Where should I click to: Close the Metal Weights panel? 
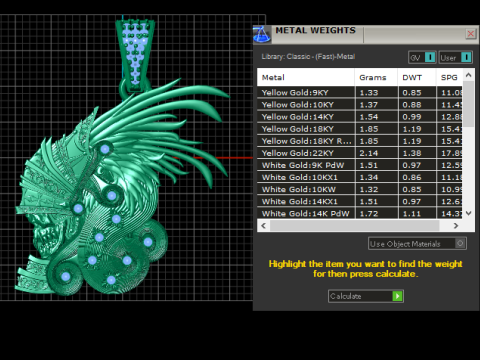471,34
